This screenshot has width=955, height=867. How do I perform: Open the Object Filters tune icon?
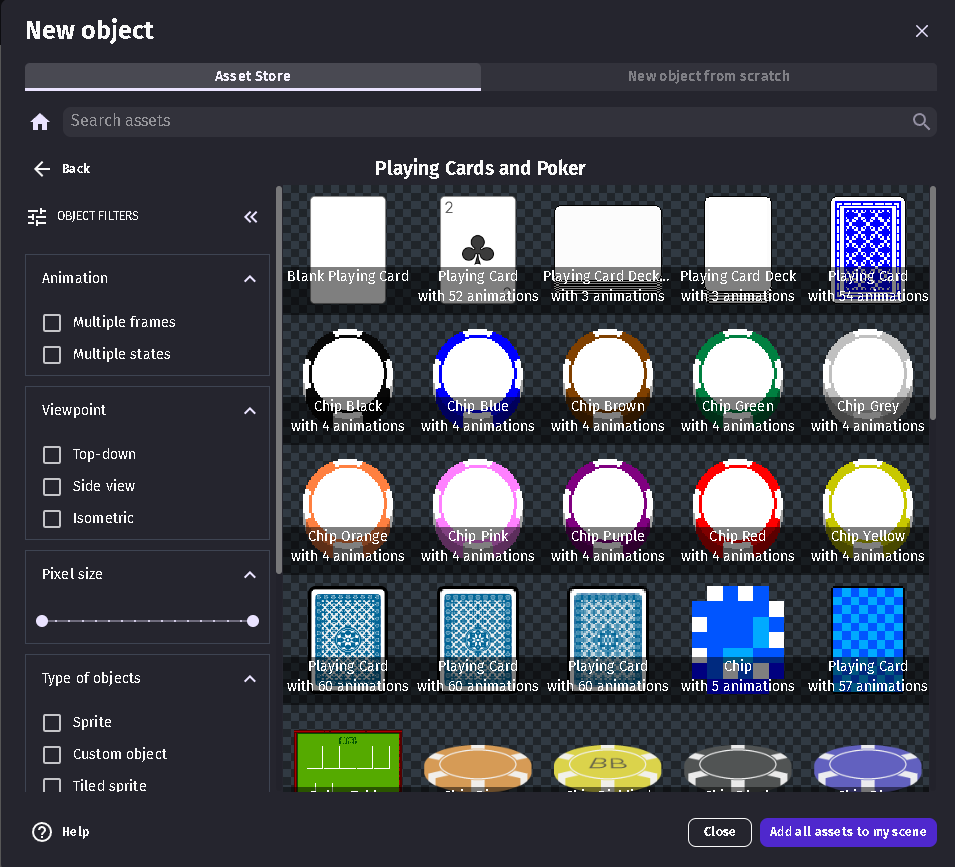point(37,216)
